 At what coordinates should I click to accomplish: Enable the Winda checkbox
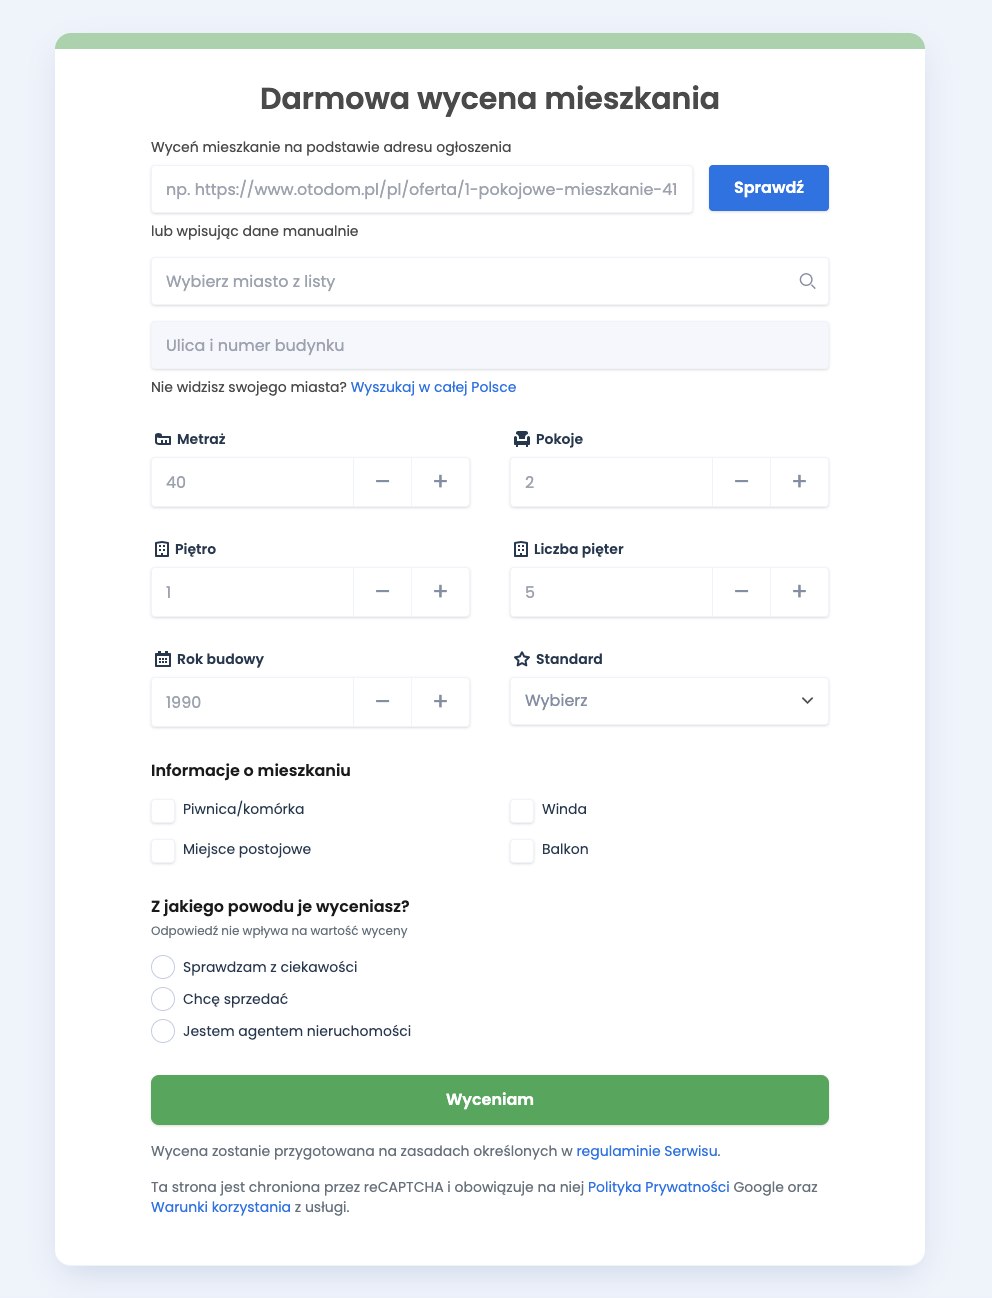pyautogui.click(x=522, y=810)
